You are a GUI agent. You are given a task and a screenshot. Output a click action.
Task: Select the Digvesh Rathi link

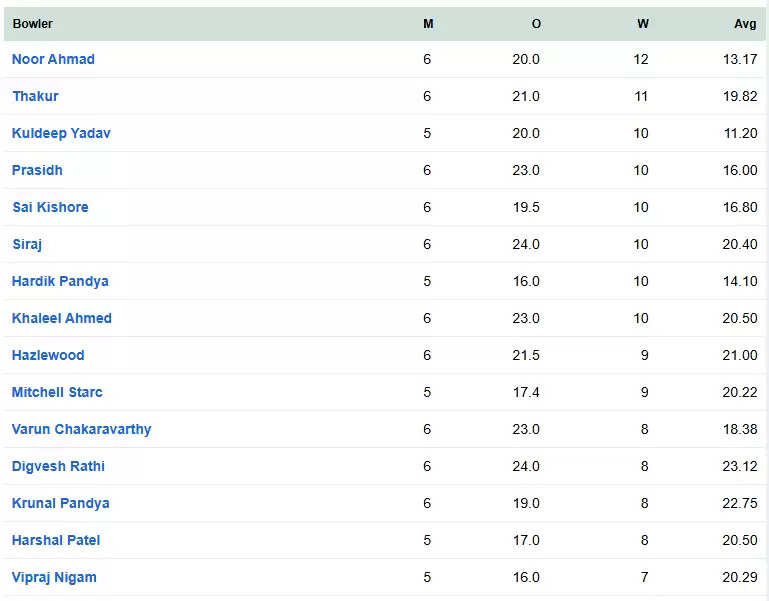click(58, 466)
